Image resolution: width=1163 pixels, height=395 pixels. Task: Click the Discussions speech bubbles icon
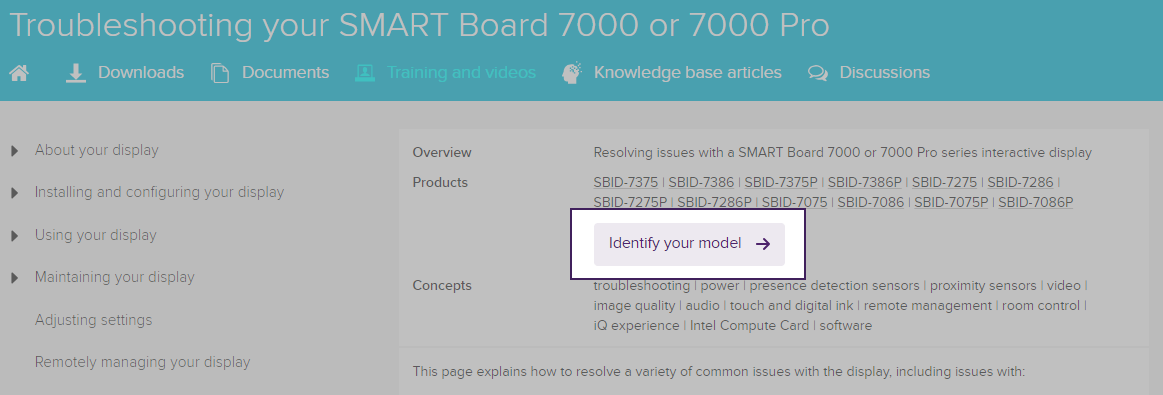818,73
